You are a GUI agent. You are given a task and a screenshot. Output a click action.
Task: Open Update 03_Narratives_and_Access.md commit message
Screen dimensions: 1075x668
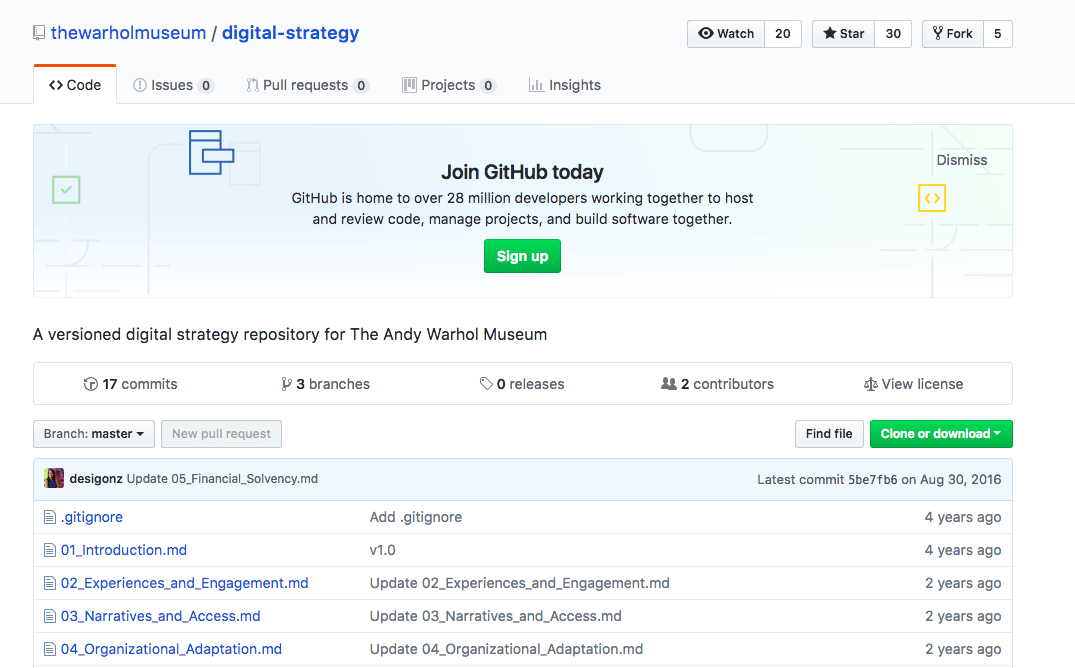pyautogui.click(x=496, y=616)
